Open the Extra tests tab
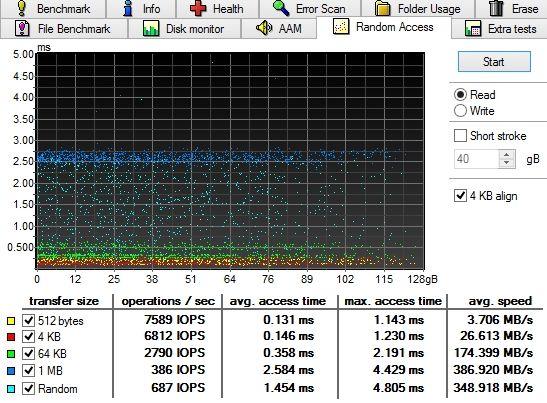 [500, 29]
